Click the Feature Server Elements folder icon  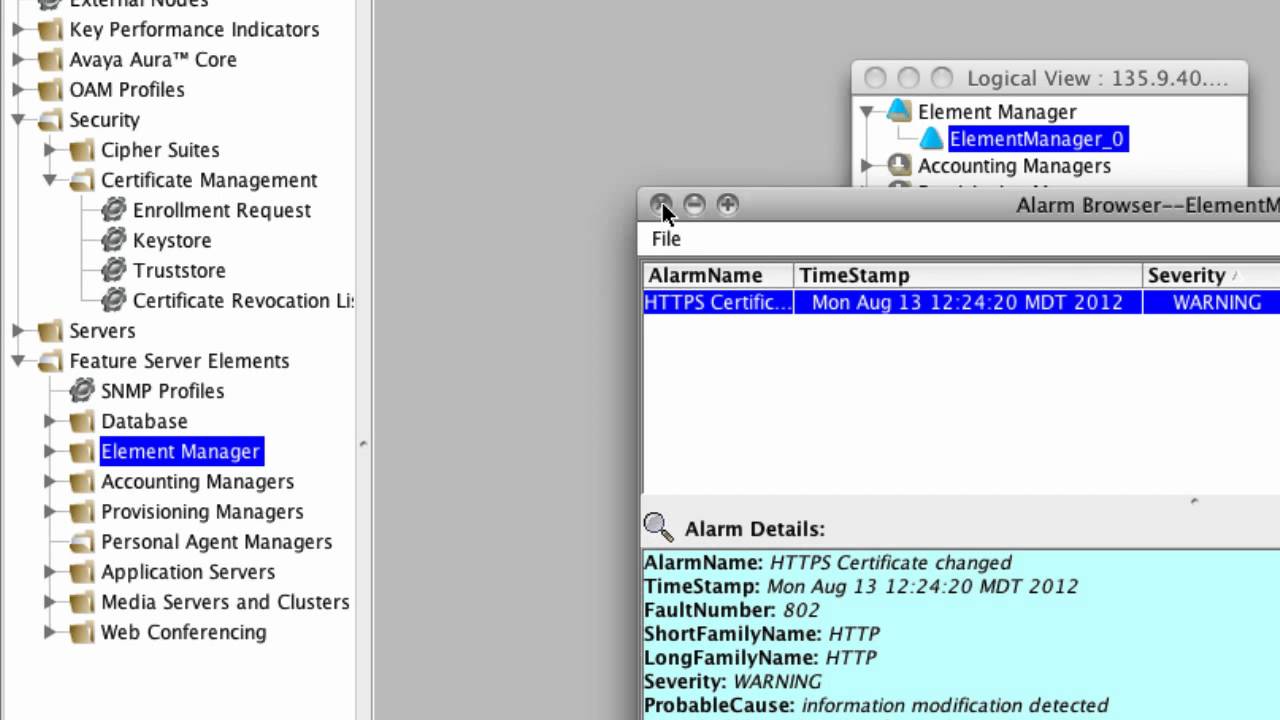50,361
